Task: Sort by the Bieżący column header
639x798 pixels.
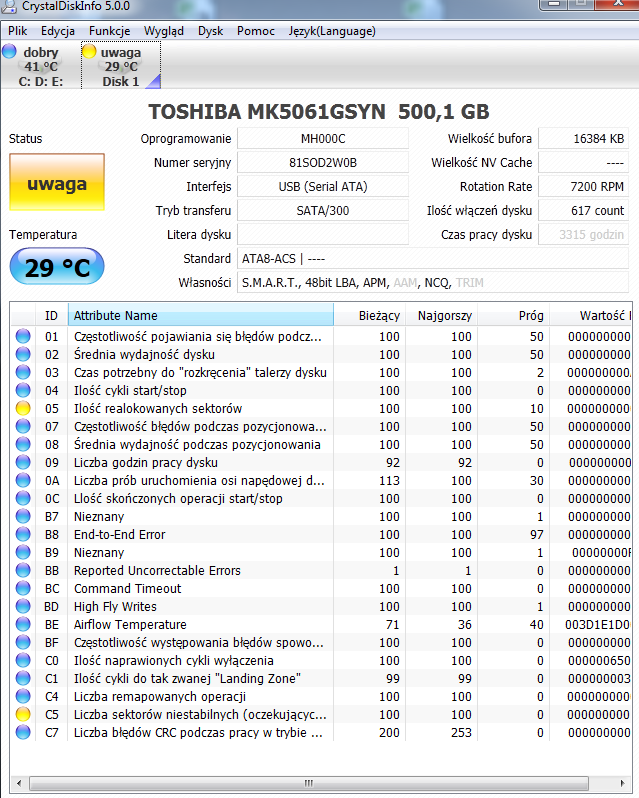Action: [x=369, y=316]
